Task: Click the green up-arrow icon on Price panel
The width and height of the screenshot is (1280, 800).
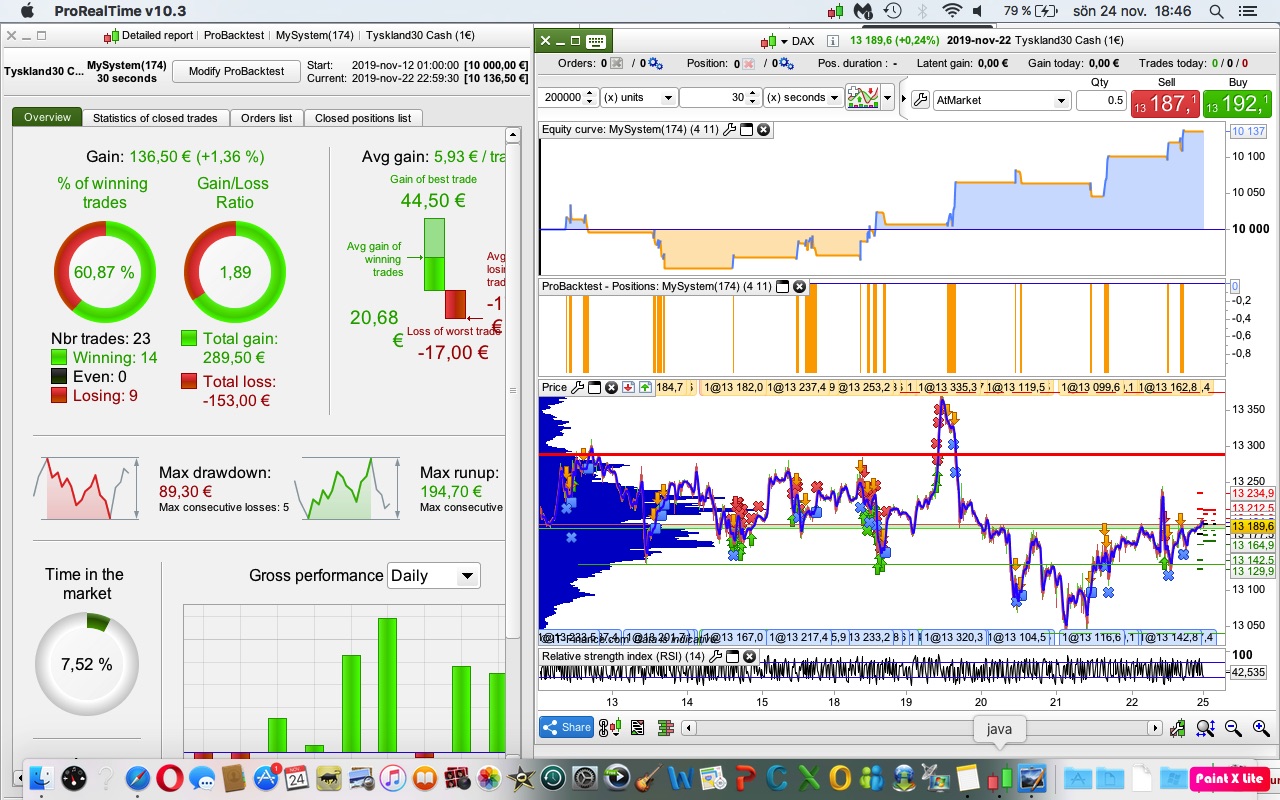Action: pyautogui.click(x=645, y=388)
